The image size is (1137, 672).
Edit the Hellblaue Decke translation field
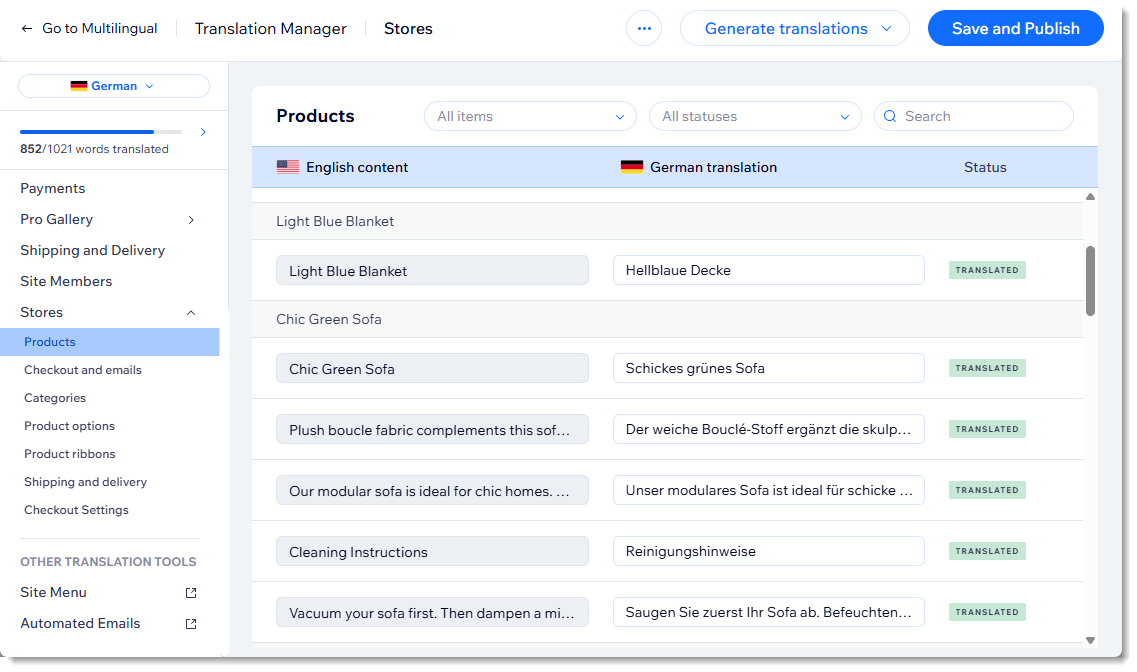769,270
